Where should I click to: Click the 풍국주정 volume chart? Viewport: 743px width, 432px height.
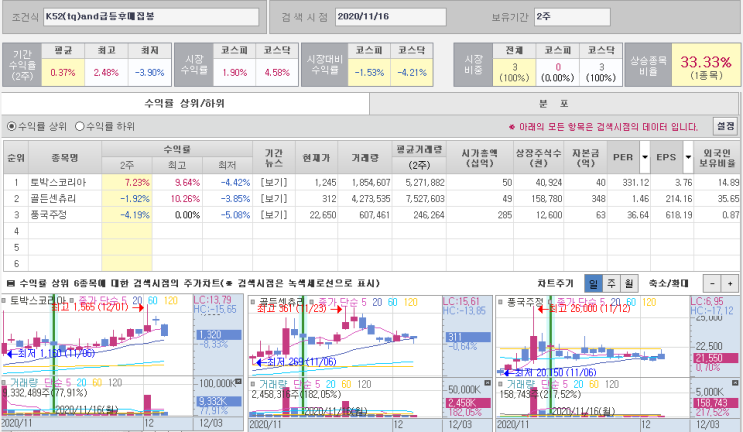pyautogui.click(x=592, y=397)
